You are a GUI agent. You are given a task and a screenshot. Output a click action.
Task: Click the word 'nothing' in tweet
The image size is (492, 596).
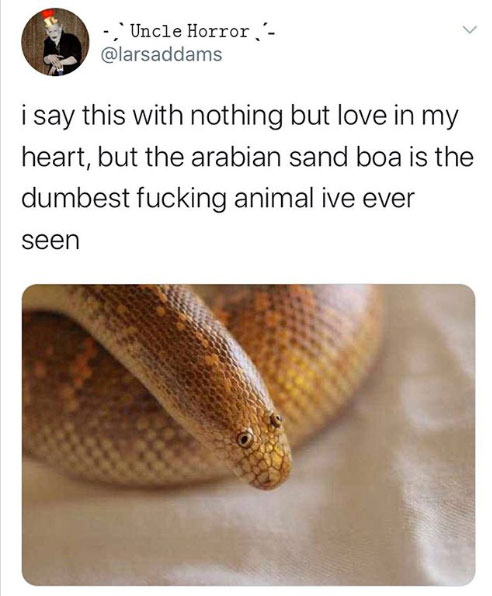tap(236, 116)
